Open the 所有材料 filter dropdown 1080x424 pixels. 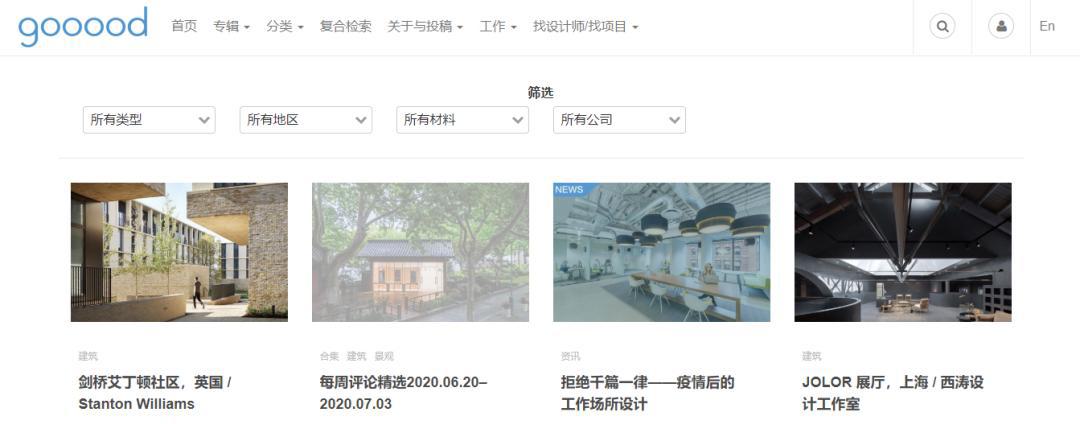[x=463, y=120]
